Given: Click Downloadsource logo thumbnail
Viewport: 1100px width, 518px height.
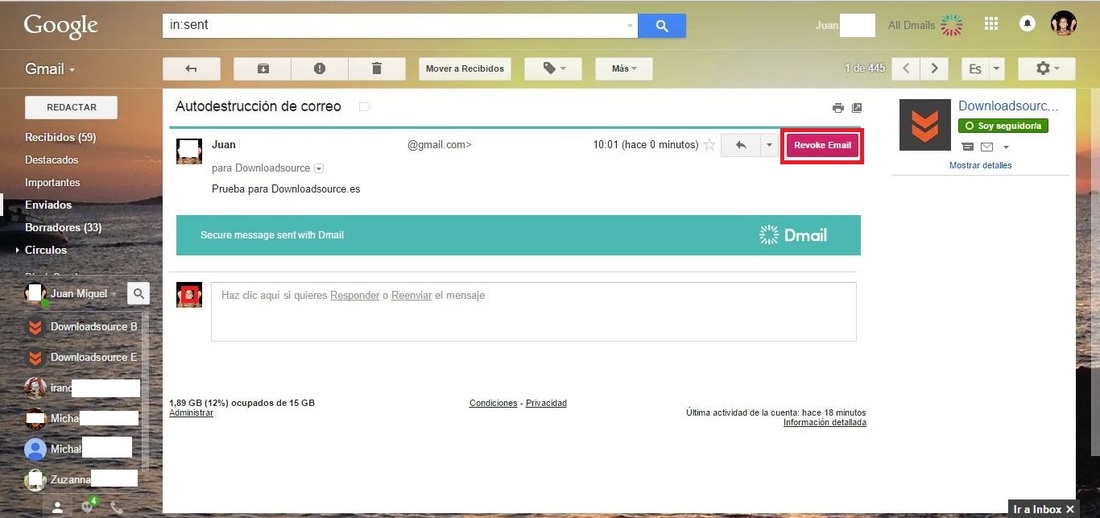Looking at the screenshot, I should point(925,125).
